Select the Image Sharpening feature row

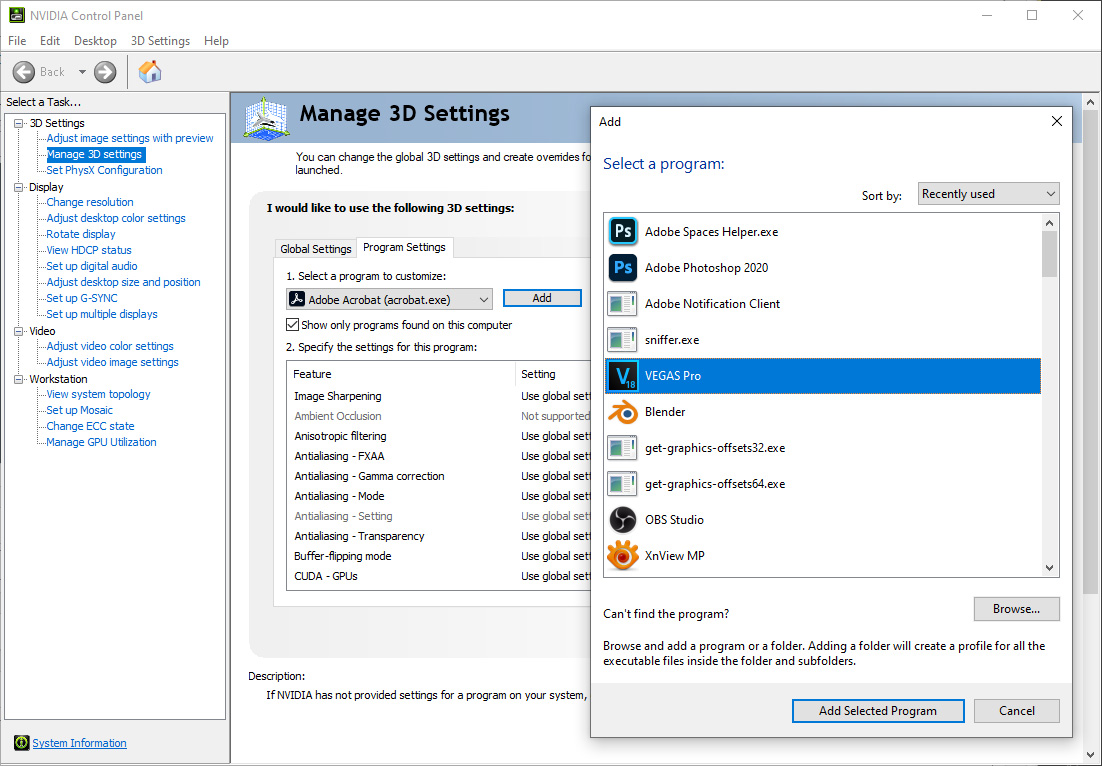tap(439, 396)
